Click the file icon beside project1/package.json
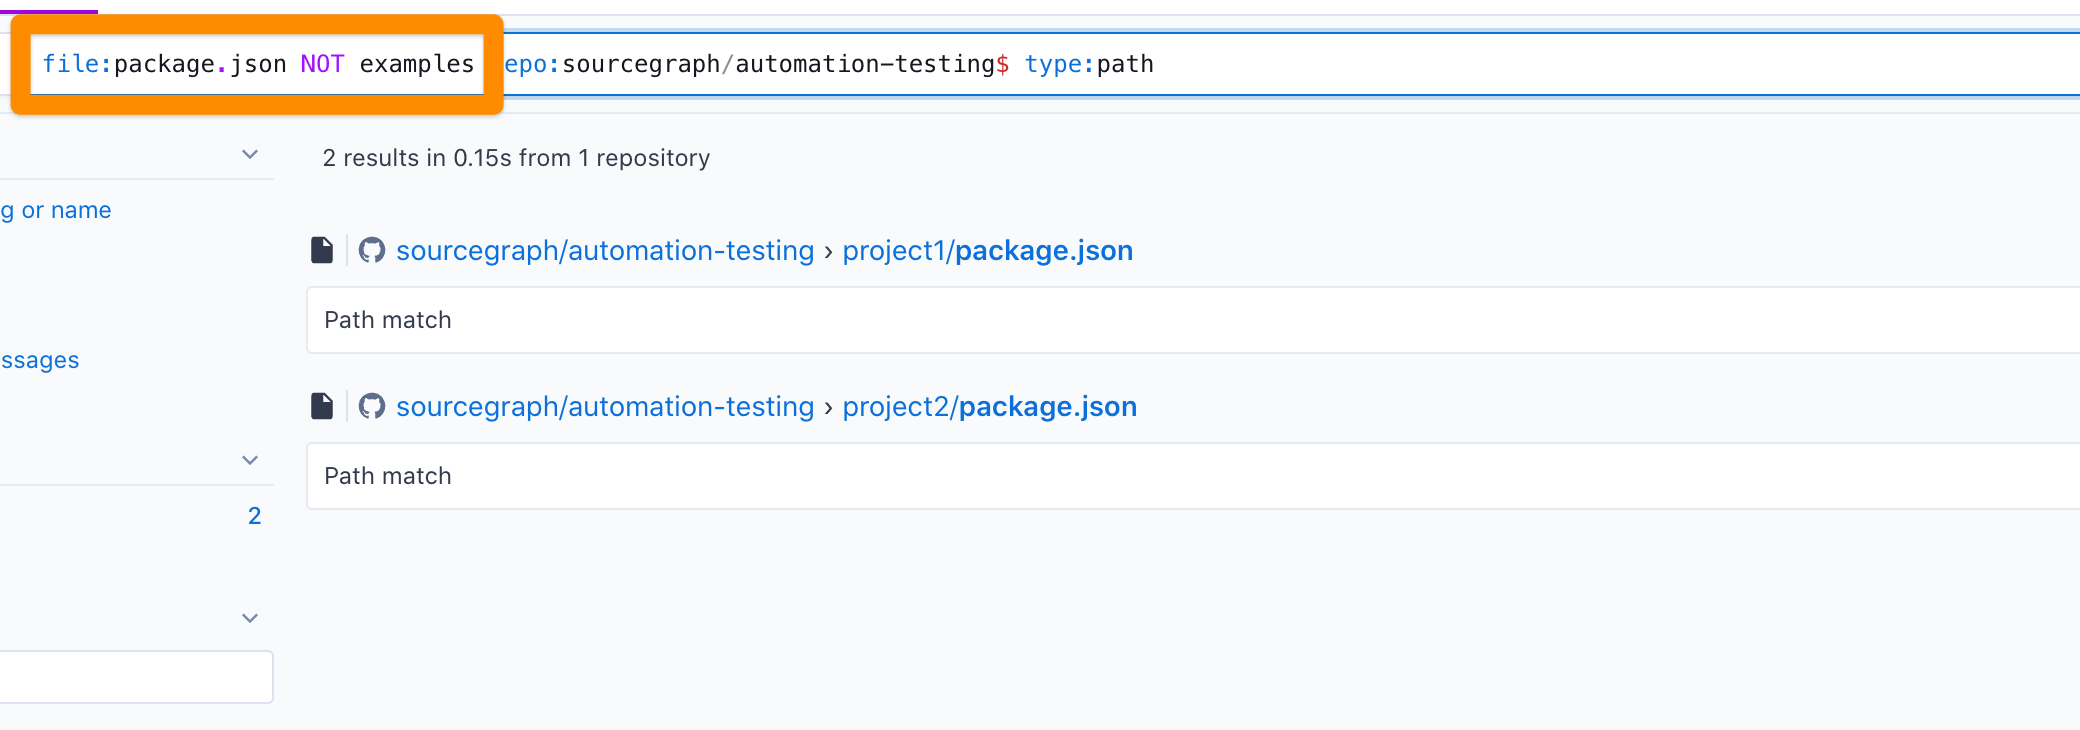The width and height of the screenshot is (2080, 730). pos(322,250)
